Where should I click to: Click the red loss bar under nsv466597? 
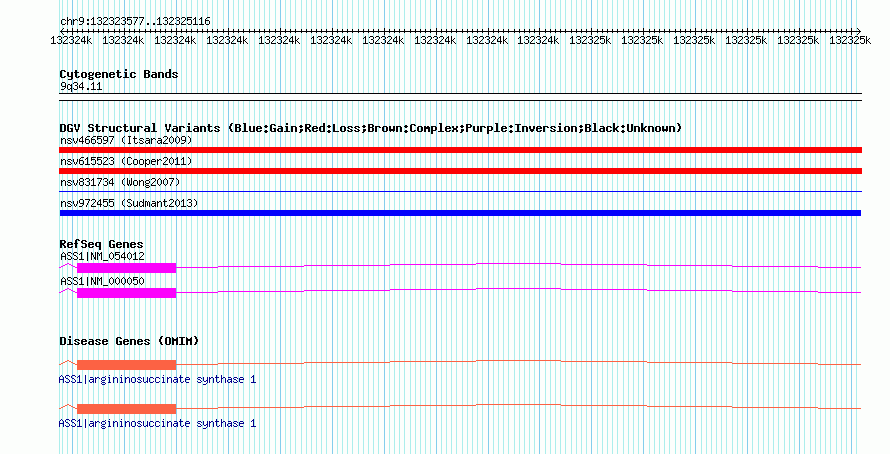(460, 150)
